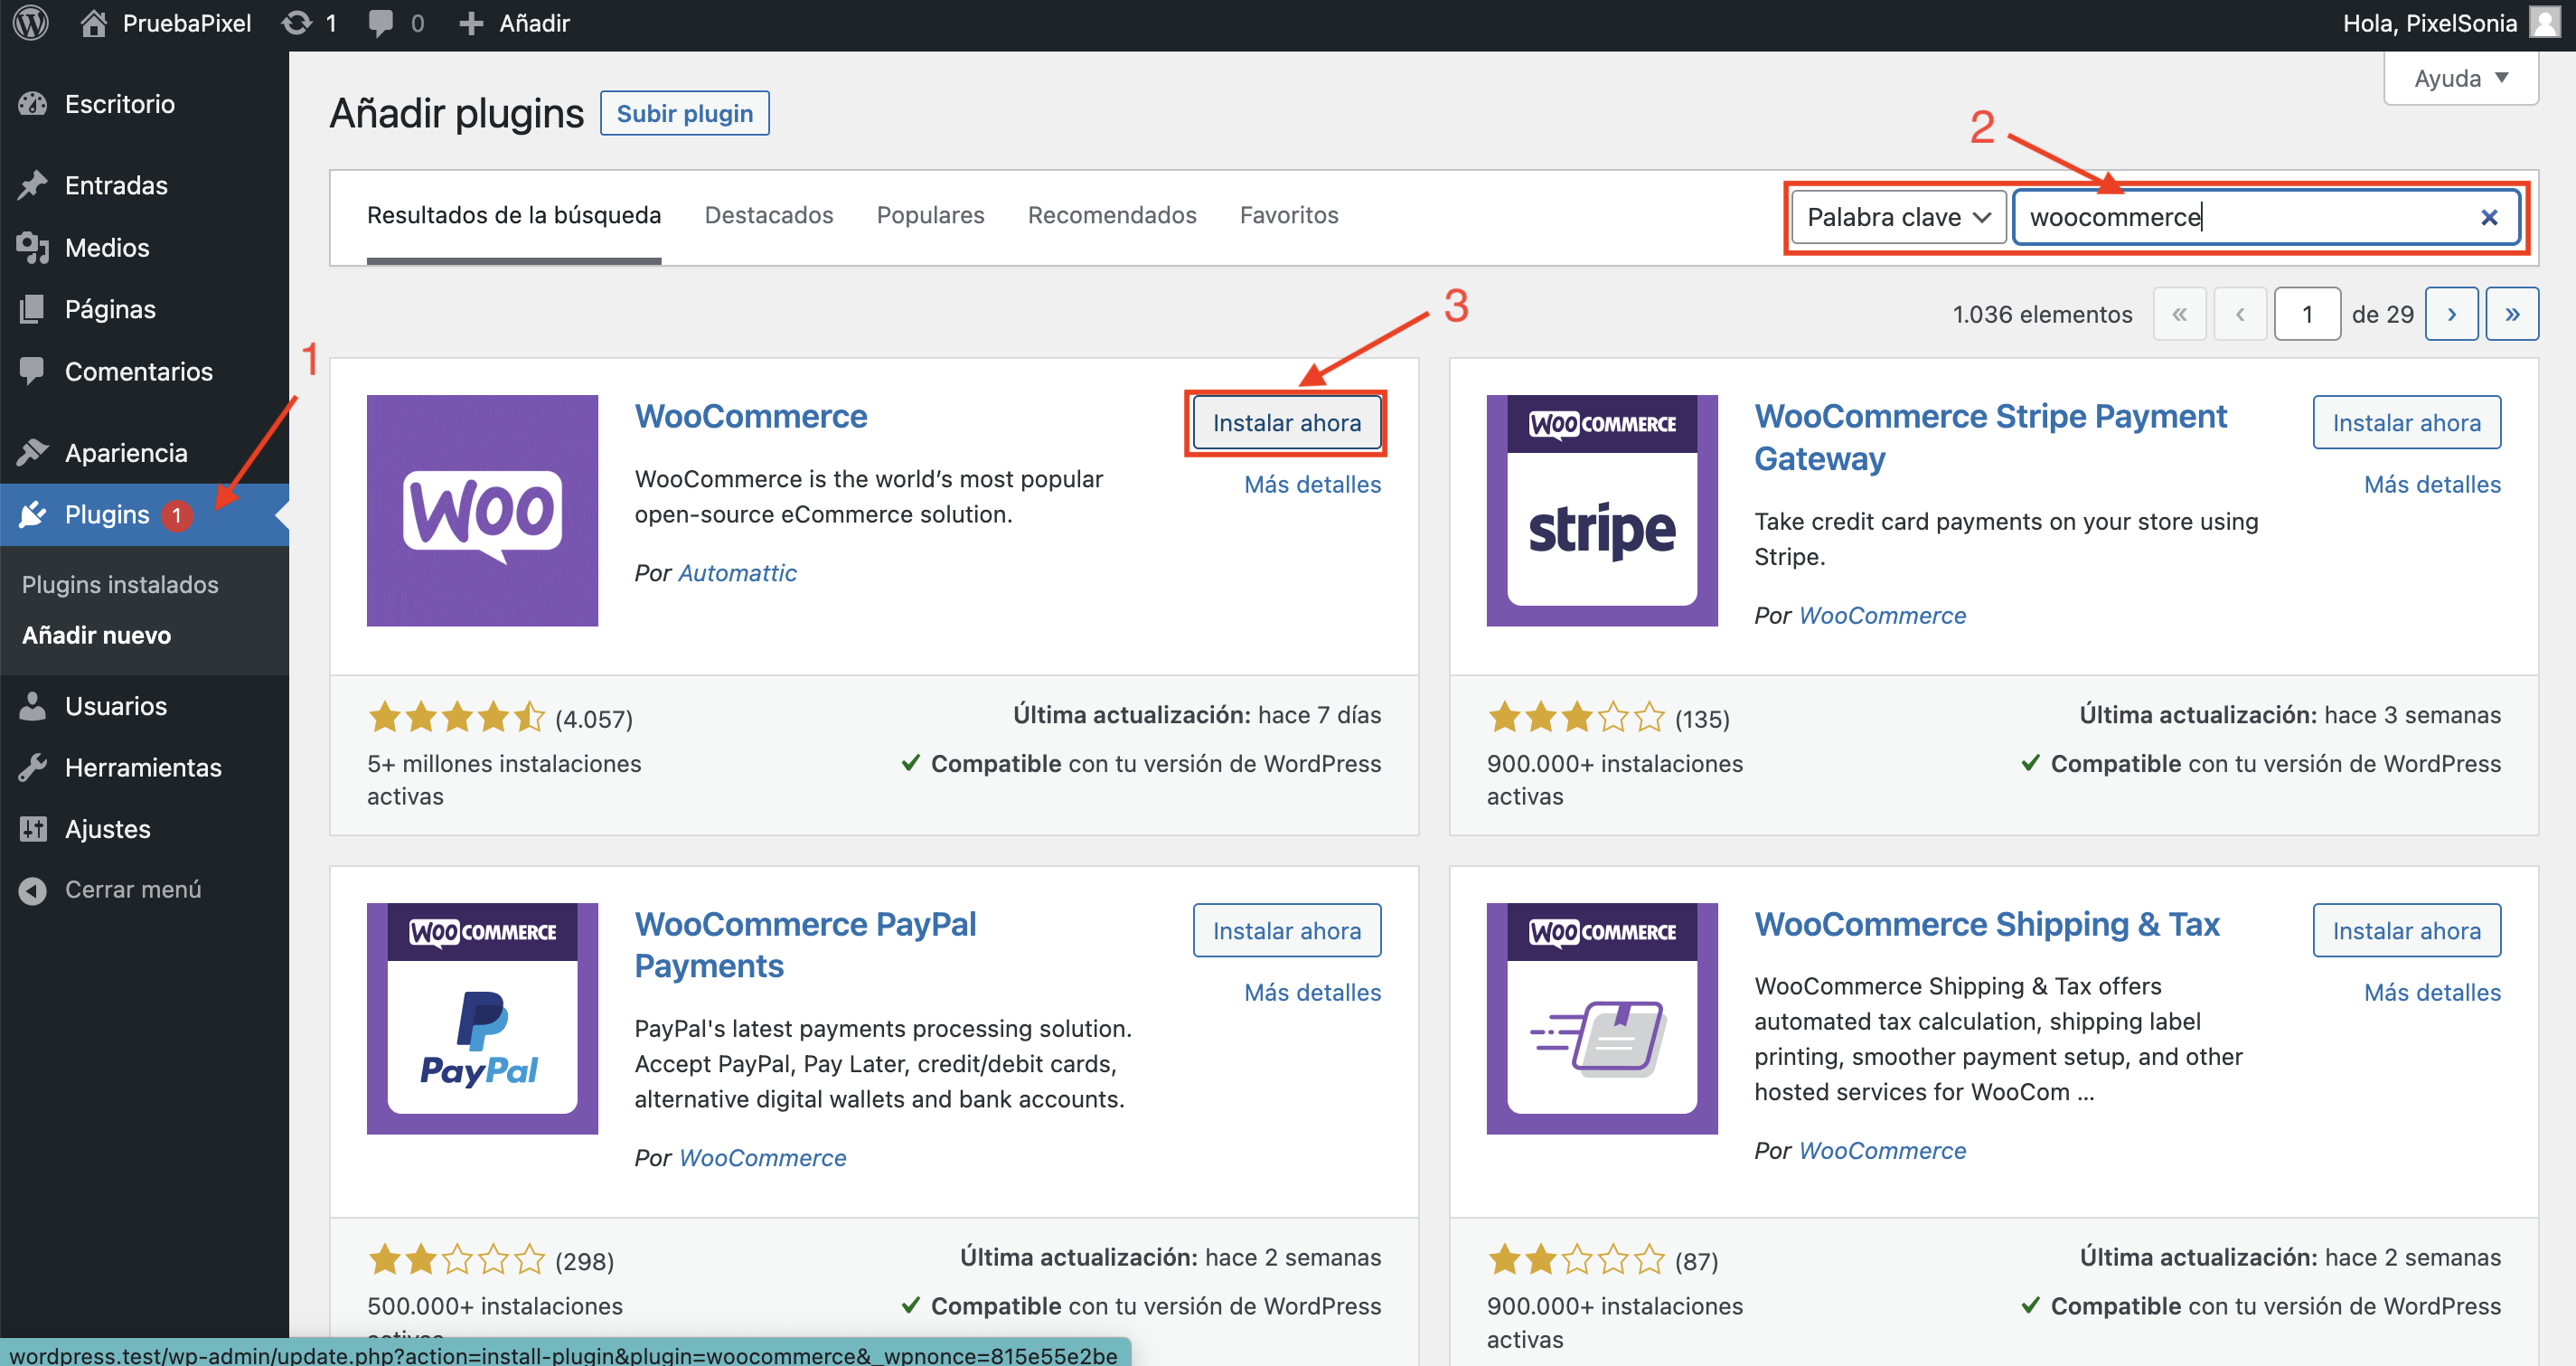
Task: Open Más detalles for Shipping & Tax
Action: point(2433,992)
